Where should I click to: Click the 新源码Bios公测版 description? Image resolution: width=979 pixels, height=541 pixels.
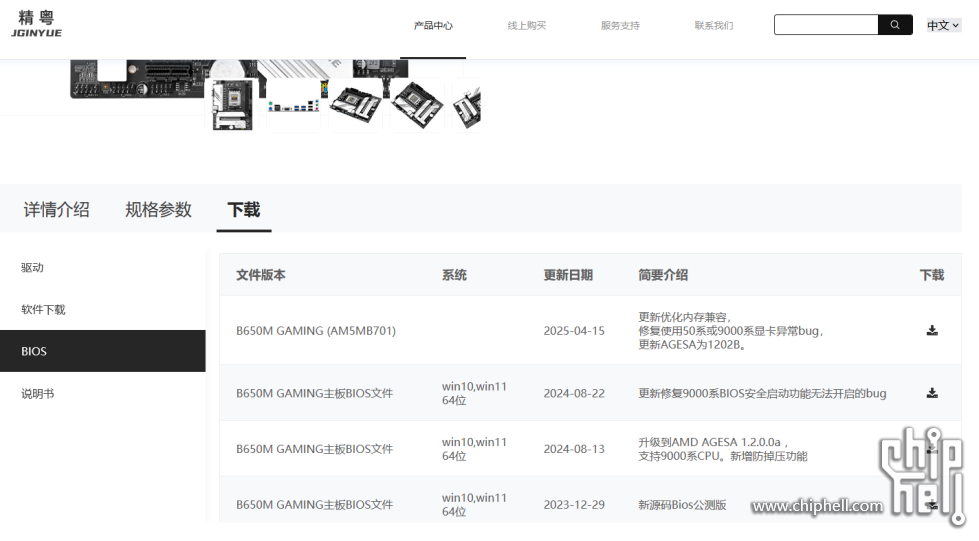682,504
